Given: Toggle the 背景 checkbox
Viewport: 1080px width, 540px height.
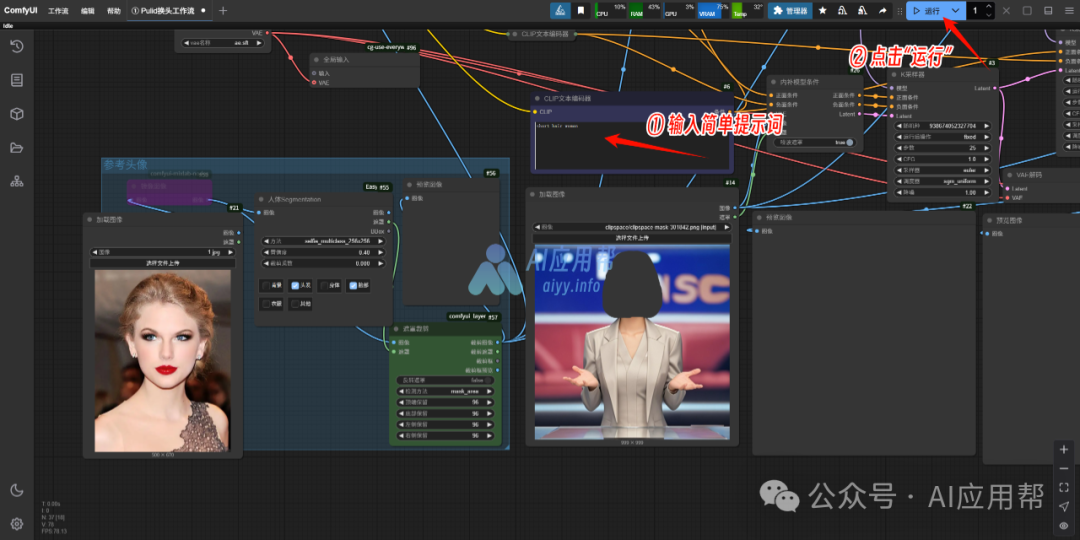Looking at the screenshot, I should click(x=267, y=285).
